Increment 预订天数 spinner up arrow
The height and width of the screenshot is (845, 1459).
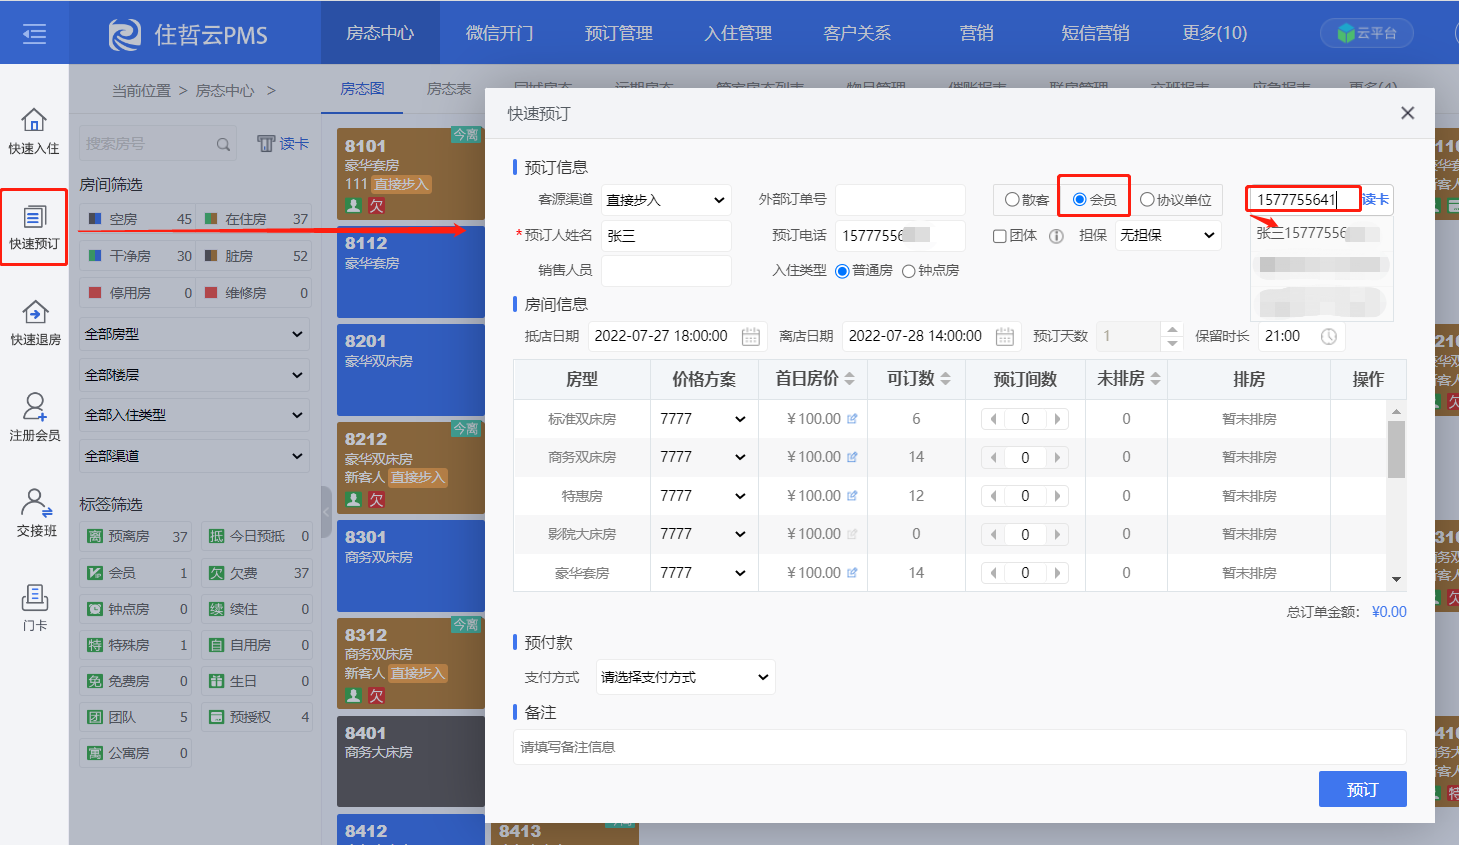(x=1172, y=329)
